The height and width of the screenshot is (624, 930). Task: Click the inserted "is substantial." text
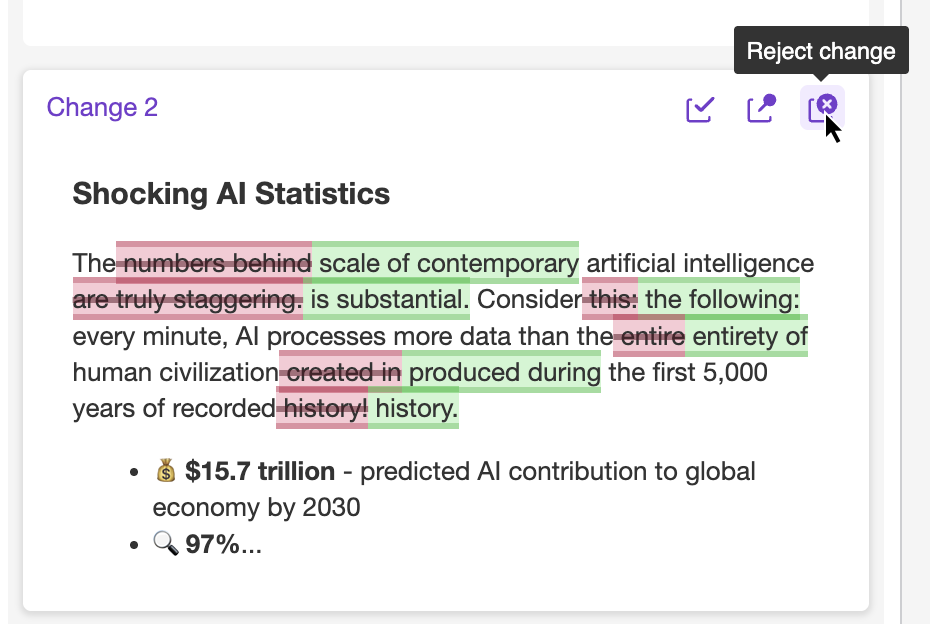[x=389, y=299]
